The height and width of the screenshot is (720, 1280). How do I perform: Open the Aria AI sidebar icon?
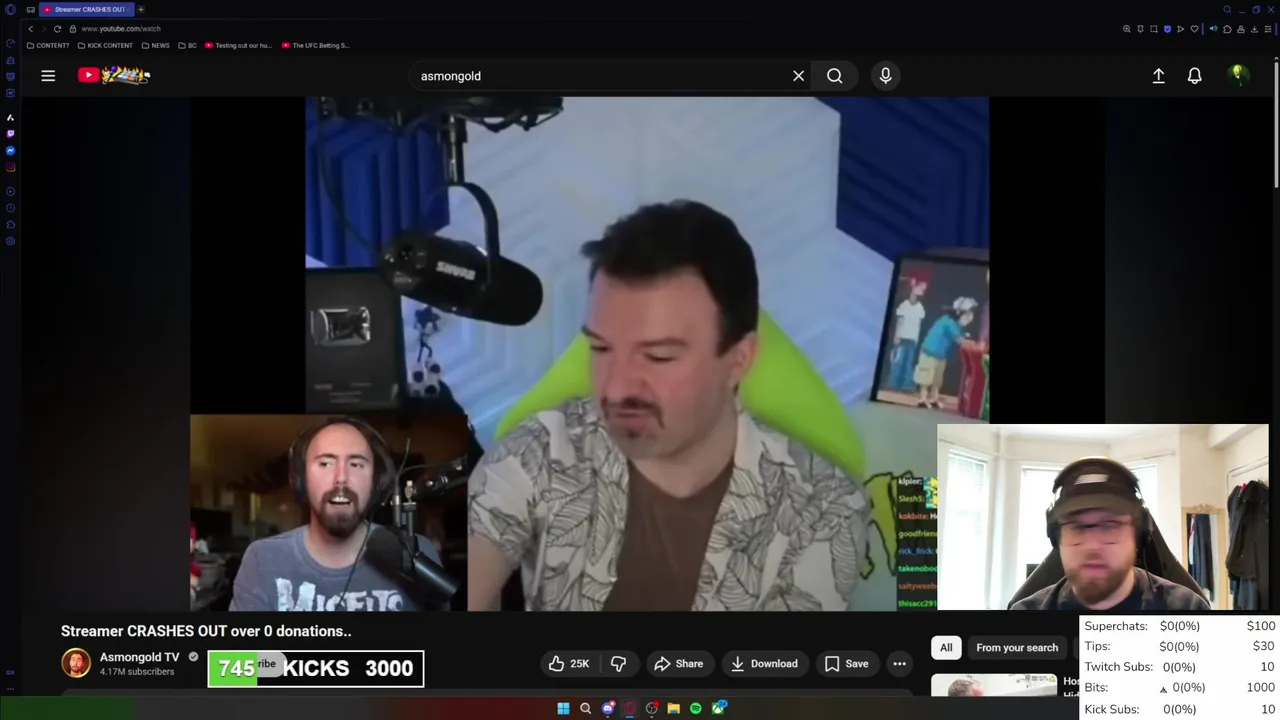(x=10, y=117)
